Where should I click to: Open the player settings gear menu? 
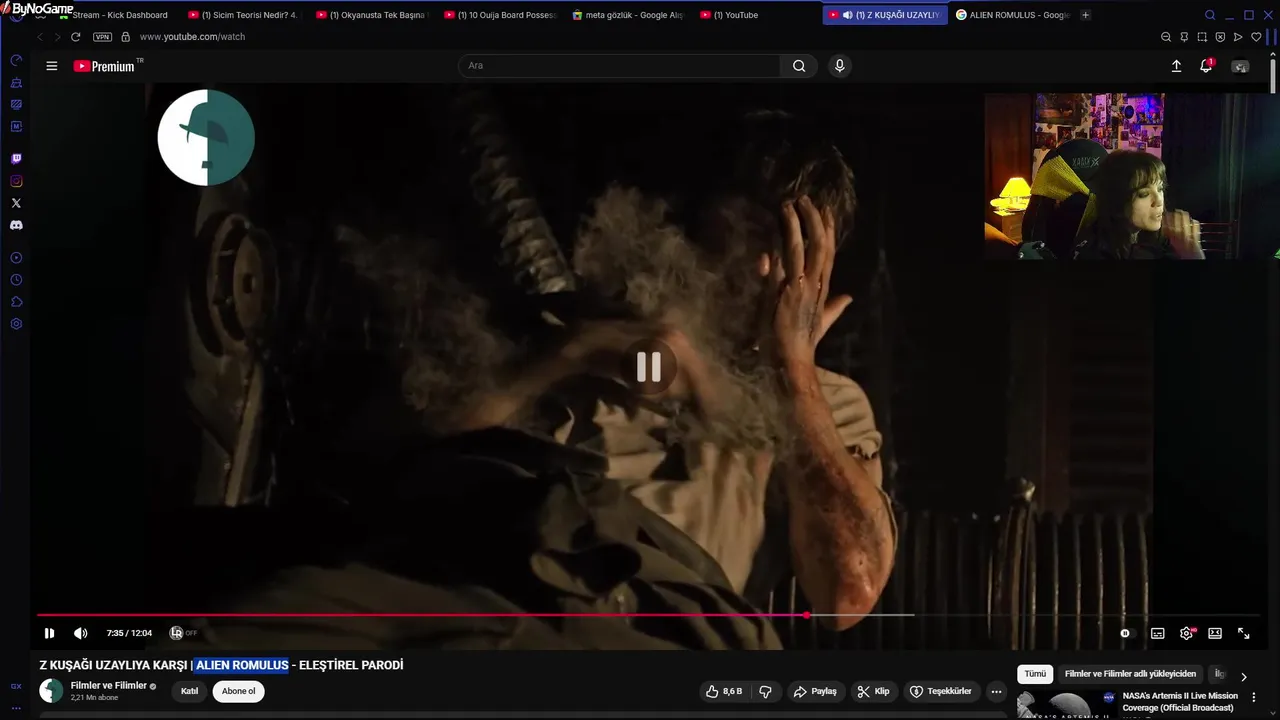click(x=1187, y=633)
